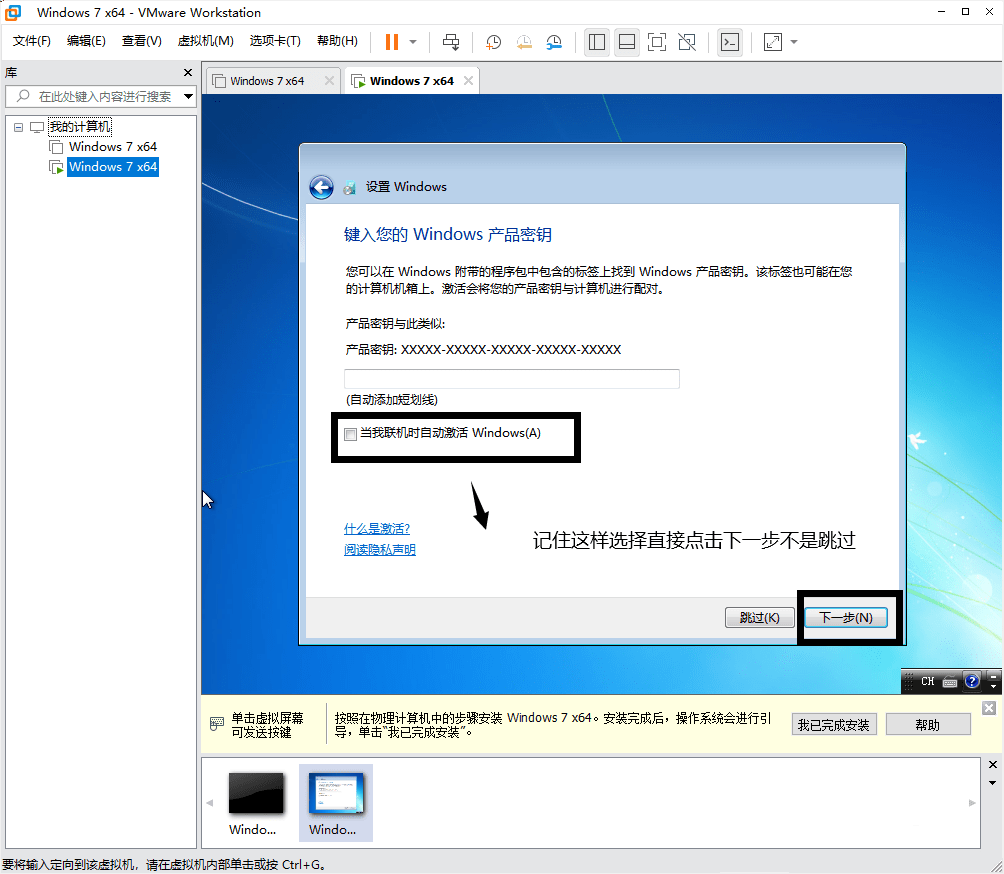This screenshot has height=874, width=1004.
Task: Click the keyboard icon on language bar
Action: [x=950, y=682]
